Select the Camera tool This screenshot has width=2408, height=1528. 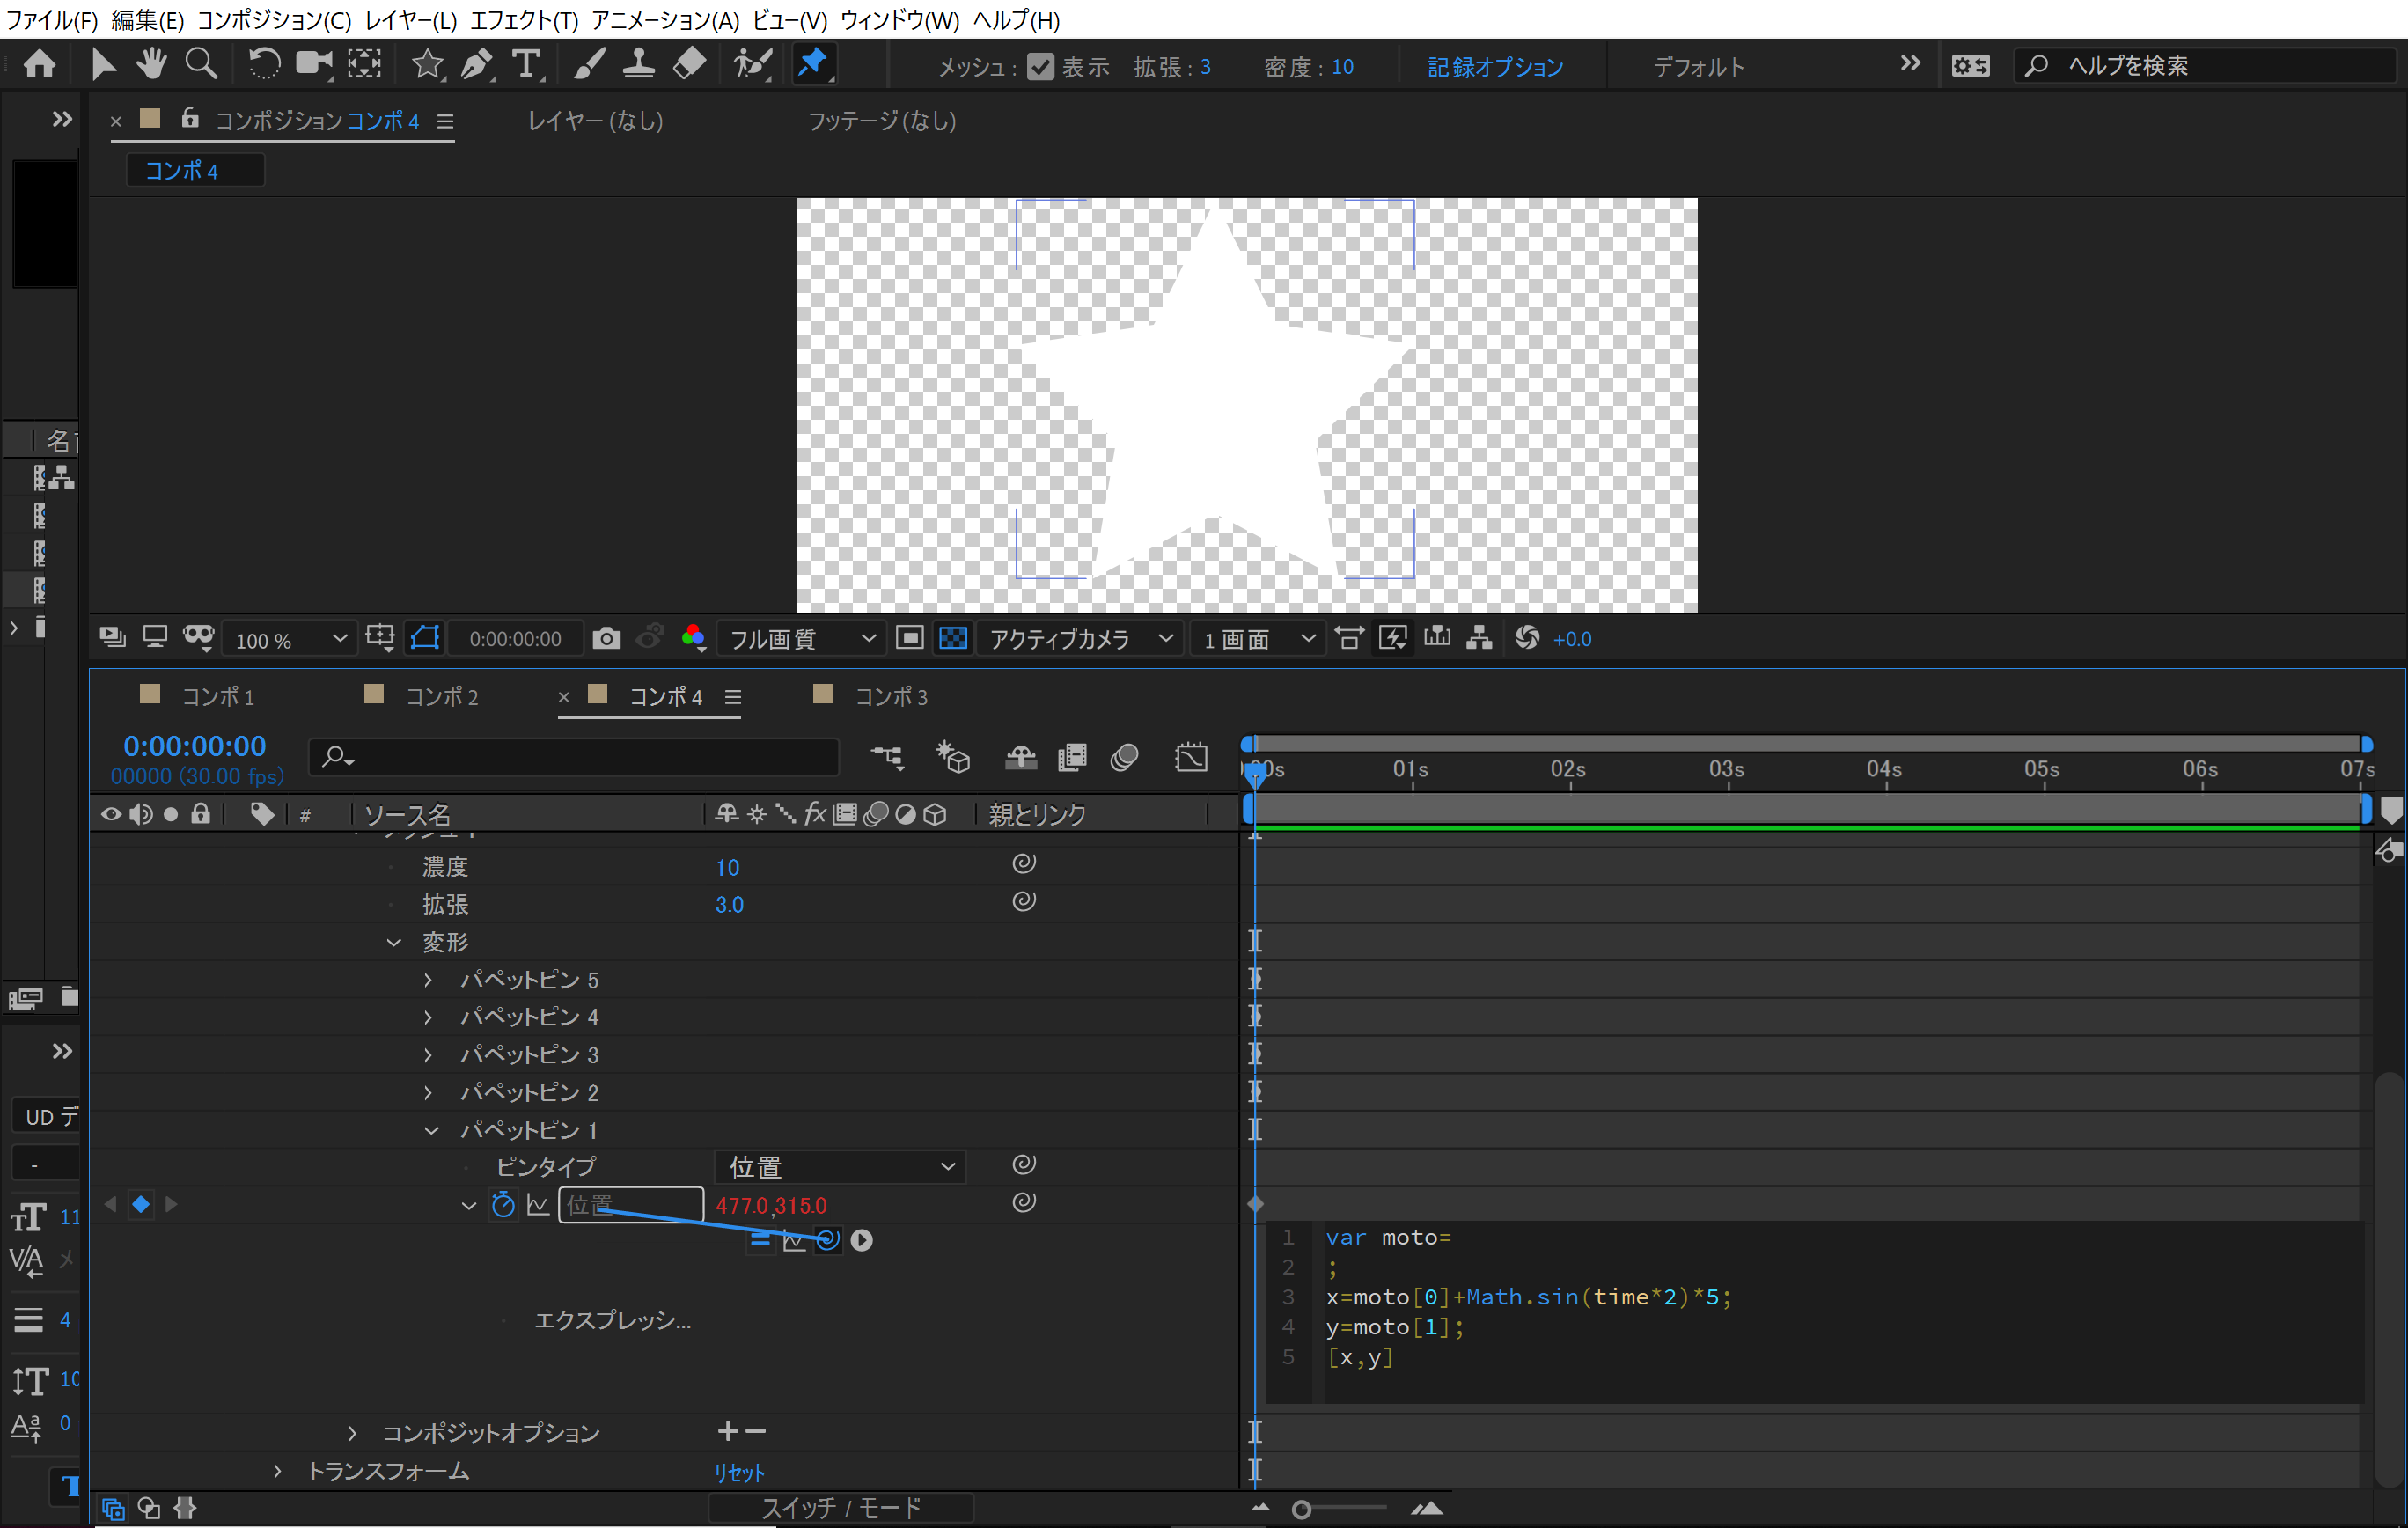[314, 65]
